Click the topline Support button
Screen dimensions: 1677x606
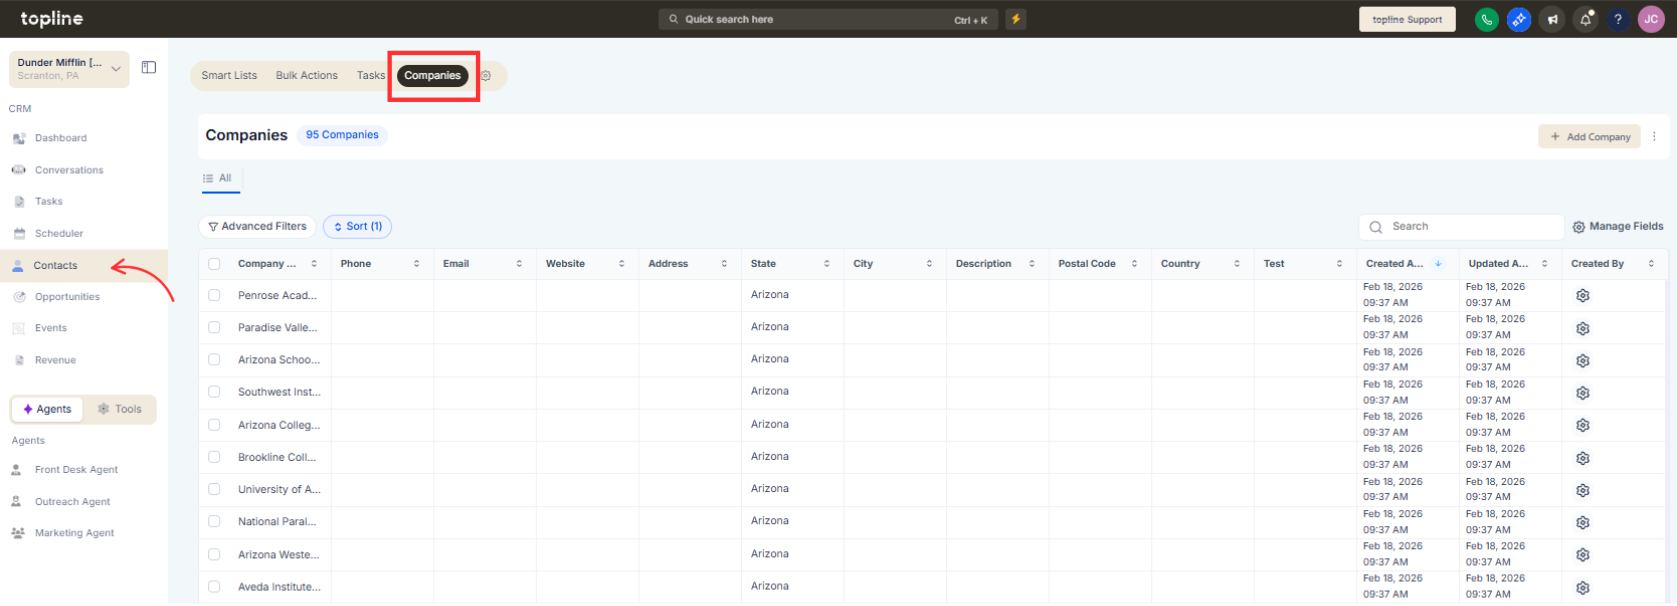pos(1407,19)
